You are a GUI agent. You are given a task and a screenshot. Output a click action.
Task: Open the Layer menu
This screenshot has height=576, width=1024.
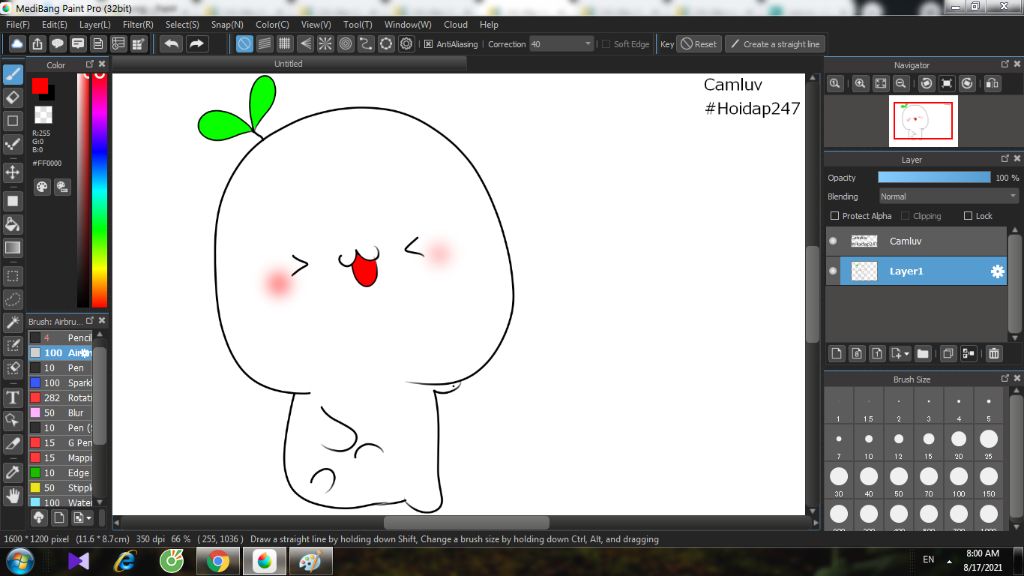[95, 25]
